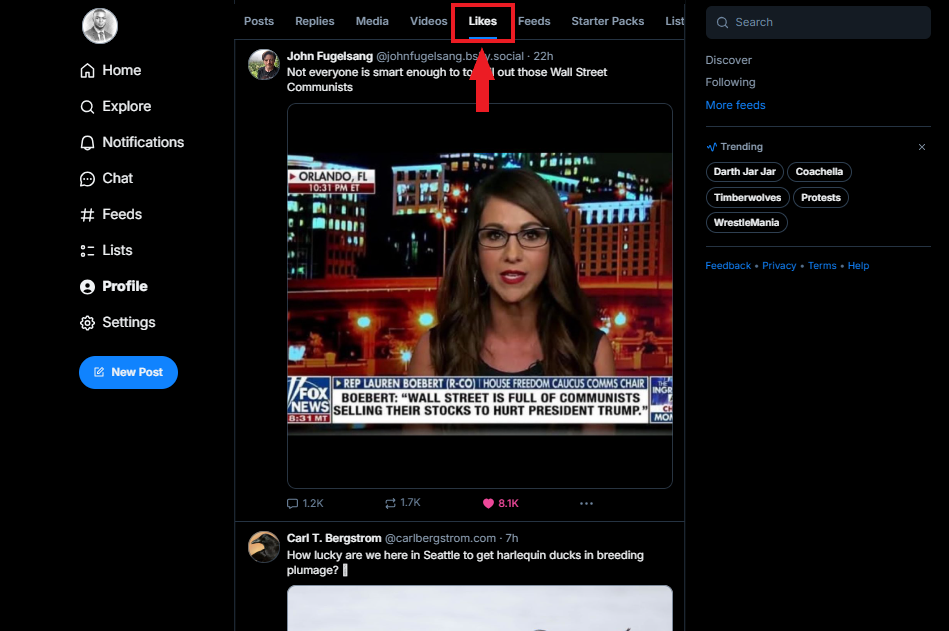Image resolution: width=949 pixels, height=631 pixels.
Task: Open the Starter Packs tab
Action: (x=608, y=21)
